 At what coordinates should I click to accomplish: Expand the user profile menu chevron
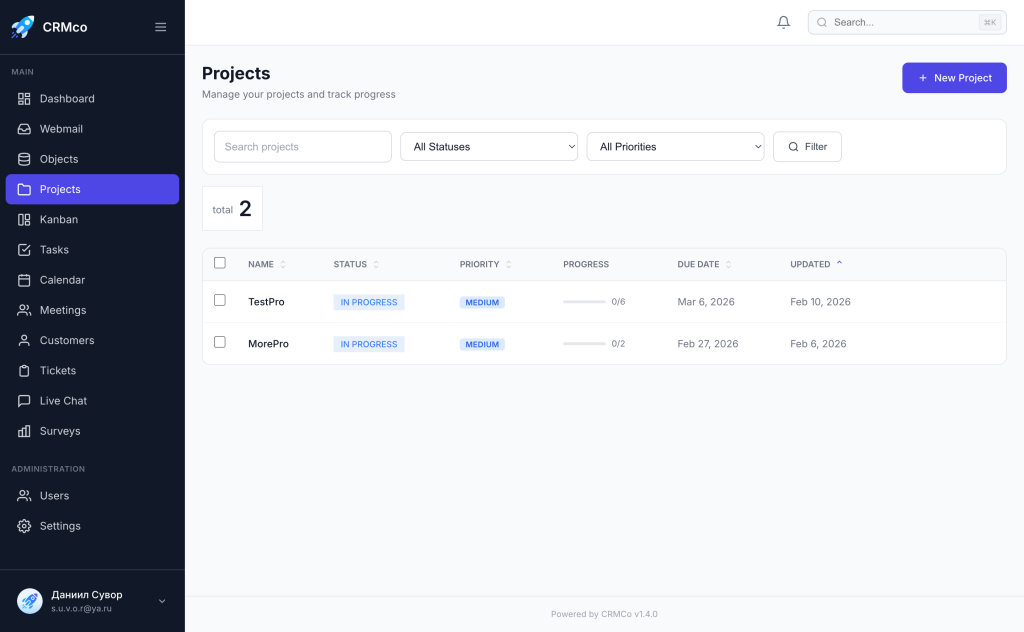pyautogui.click(x=162, y=601)
